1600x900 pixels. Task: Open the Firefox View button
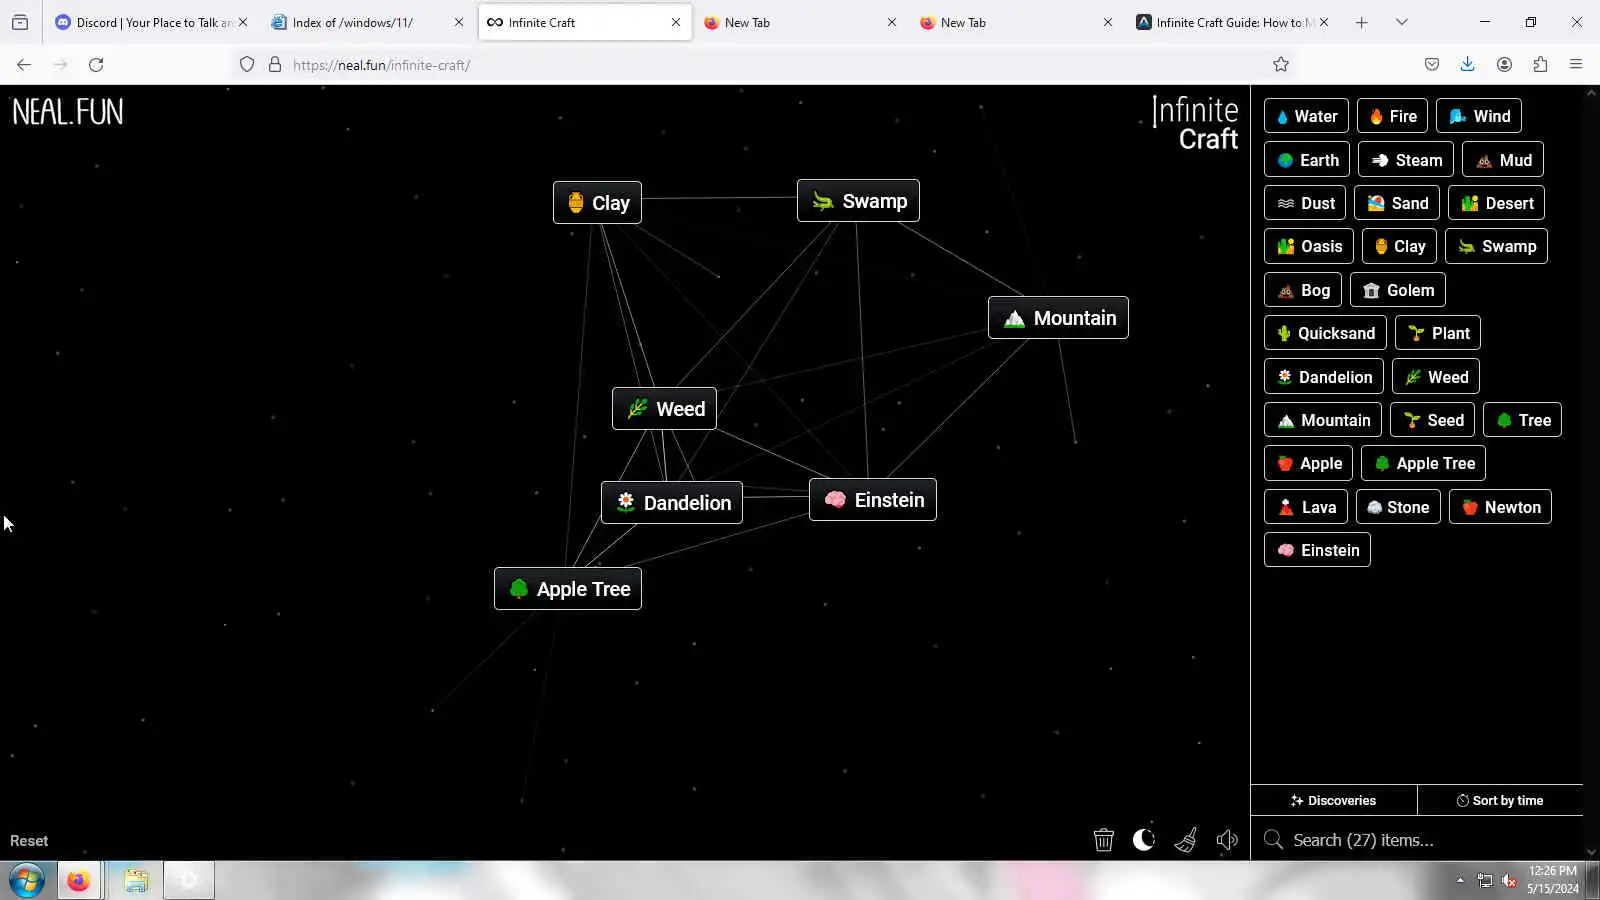(20, 22)
